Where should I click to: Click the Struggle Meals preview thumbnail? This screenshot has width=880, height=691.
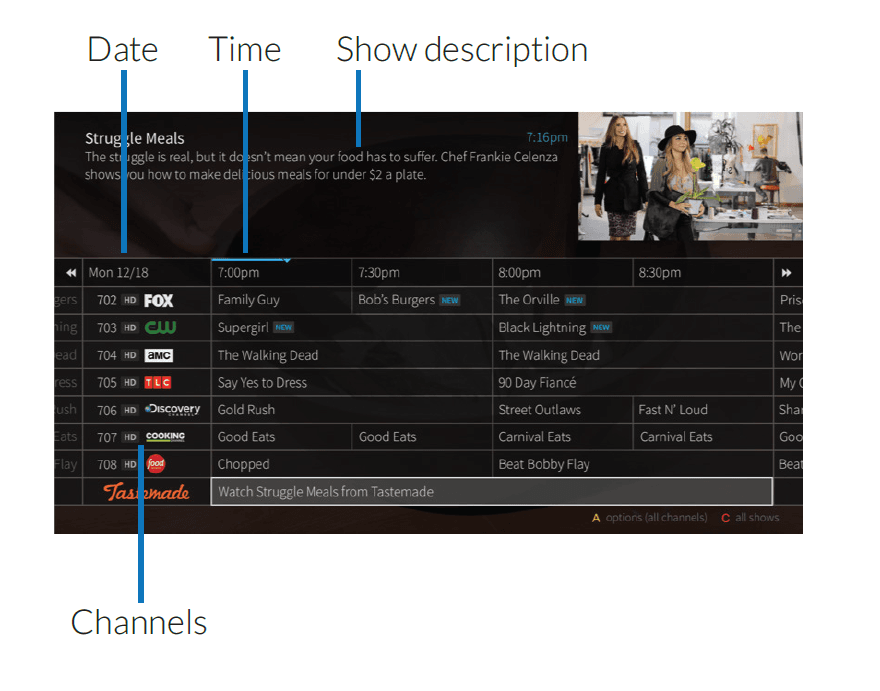pyautogui.click(x=688, y=176)
